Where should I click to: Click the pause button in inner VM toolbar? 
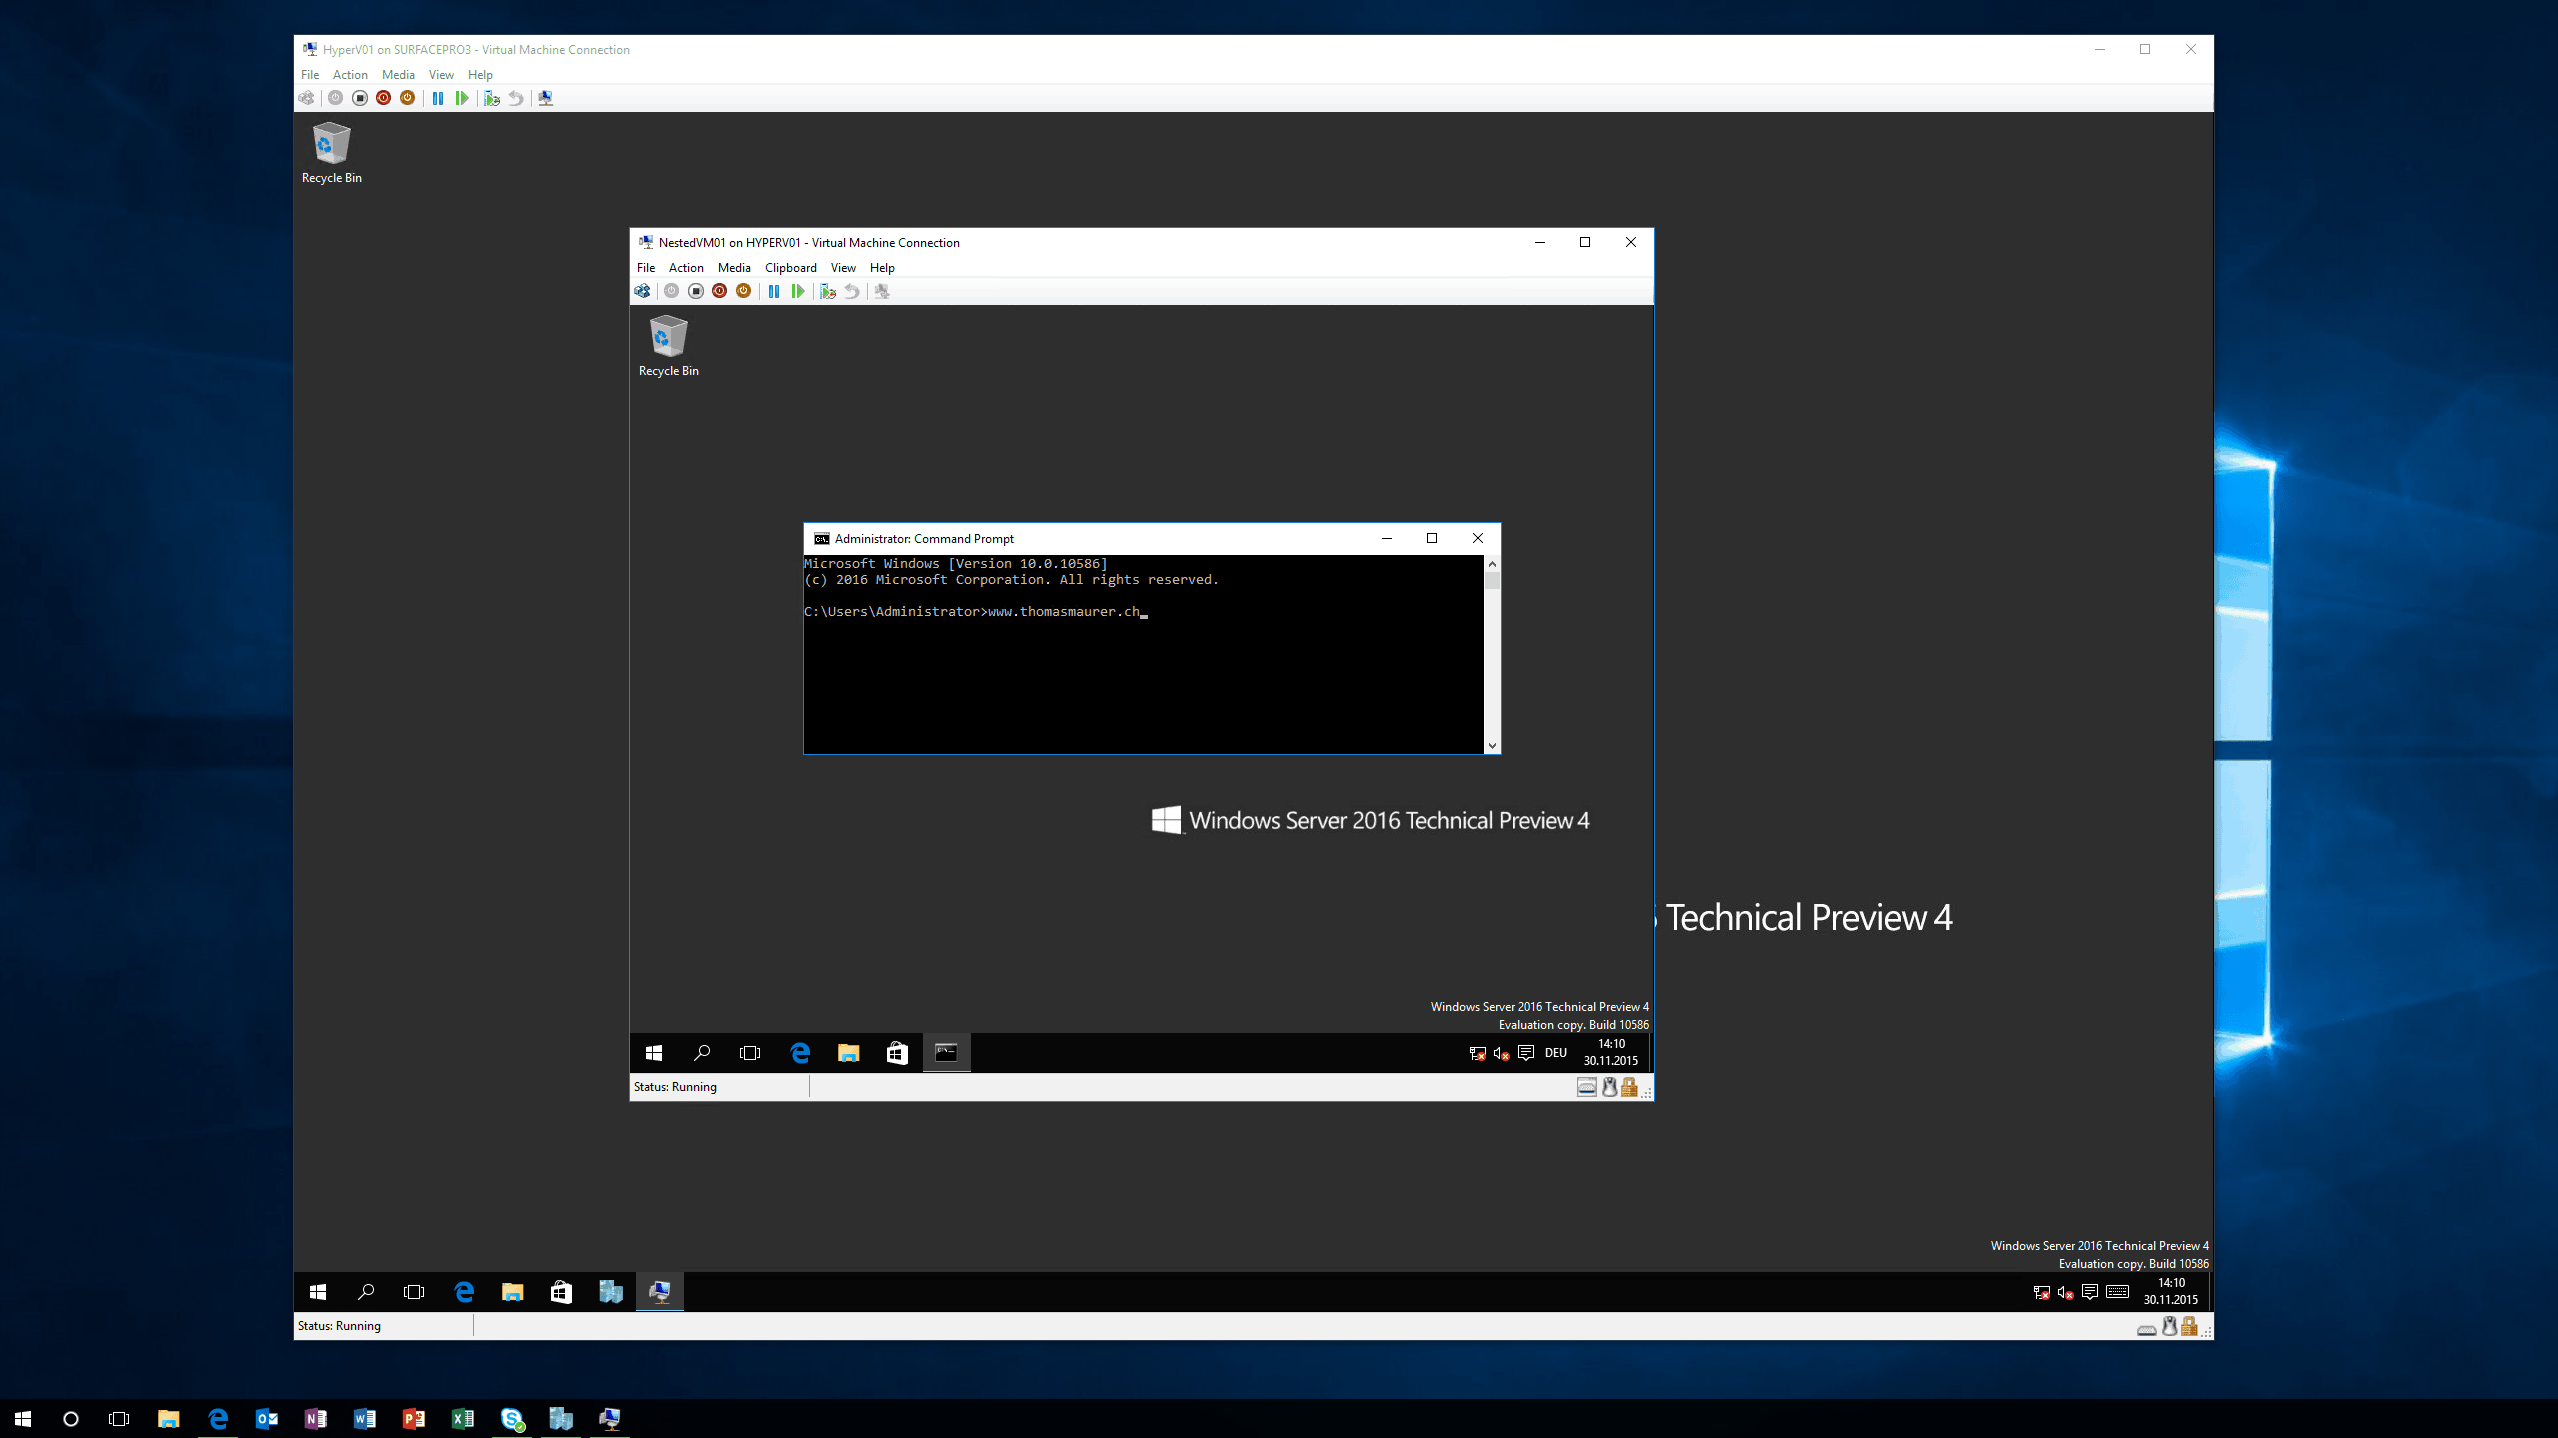coord(773,290)
